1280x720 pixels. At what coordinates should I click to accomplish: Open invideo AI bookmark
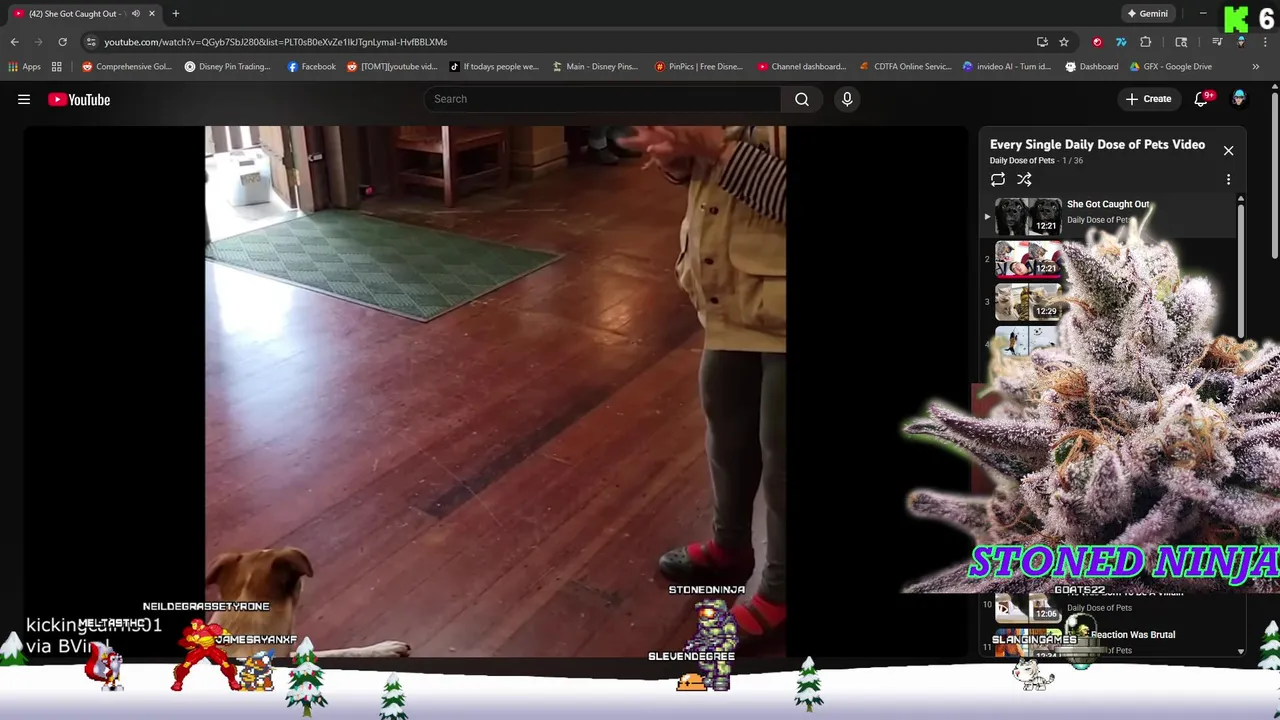coord(1006,67)
